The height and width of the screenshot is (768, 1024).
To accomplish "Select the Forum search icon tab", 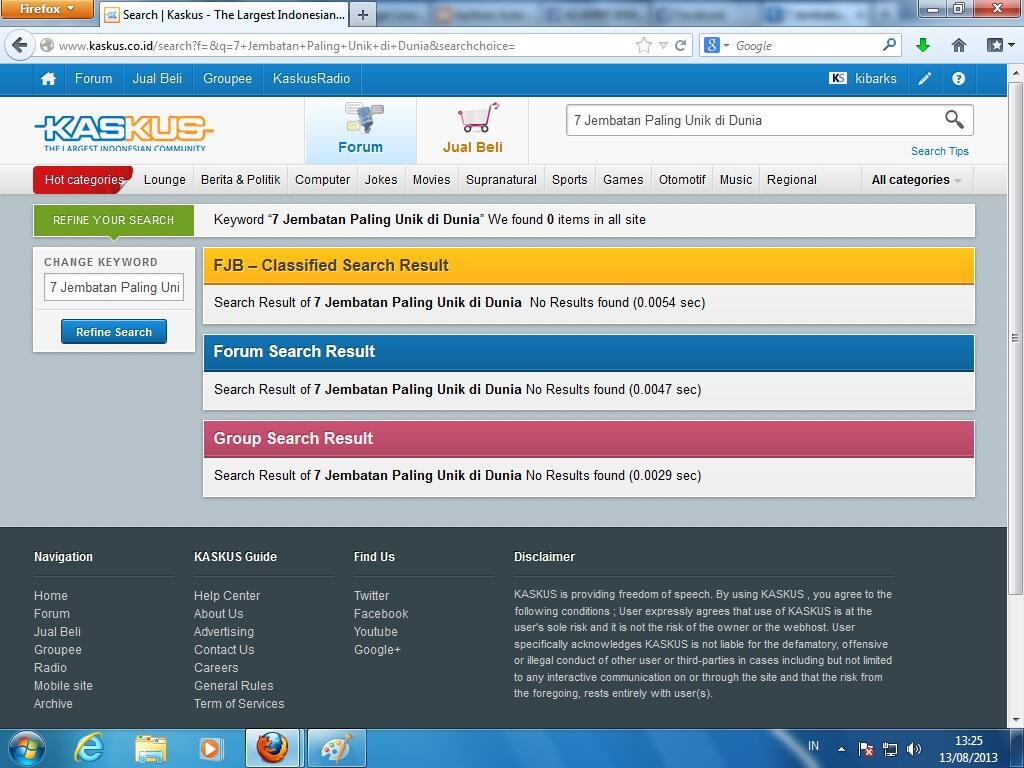I will pos(360,130).
